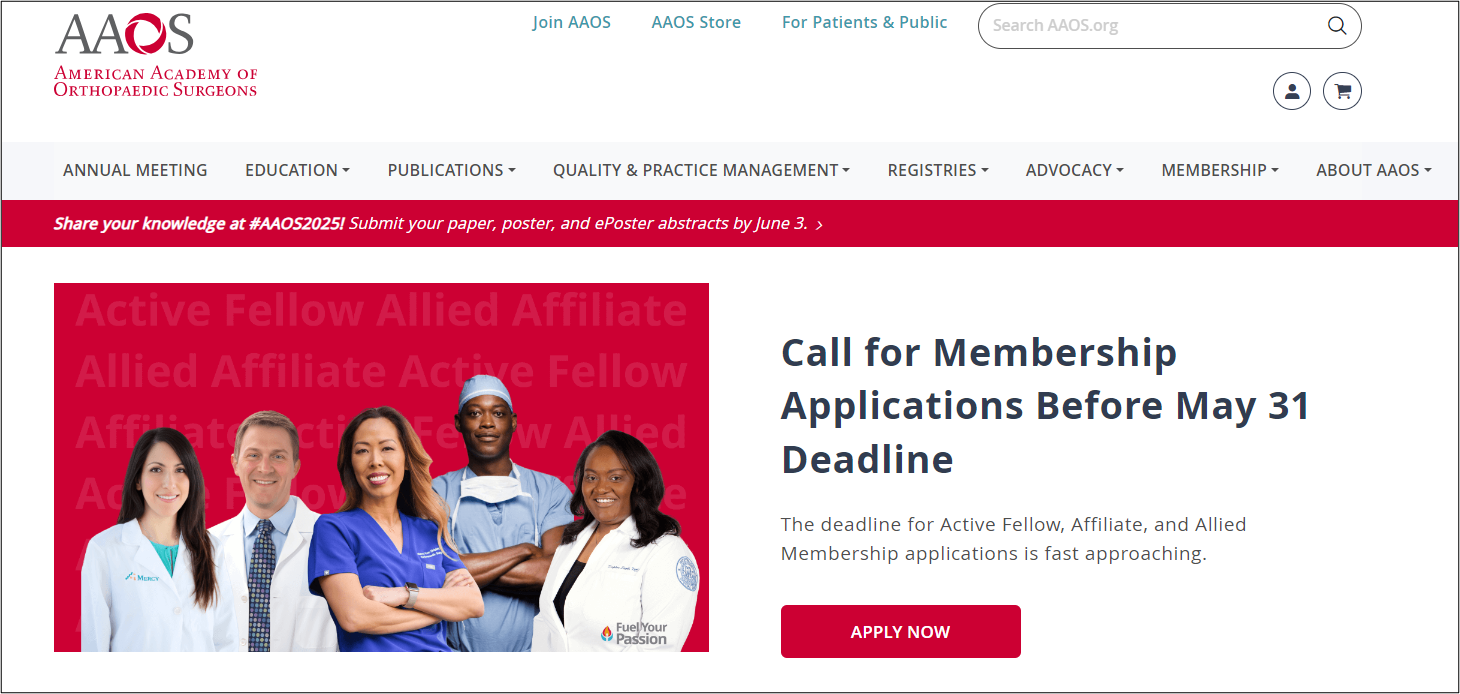Click the membership promotional image

point(381,467)
